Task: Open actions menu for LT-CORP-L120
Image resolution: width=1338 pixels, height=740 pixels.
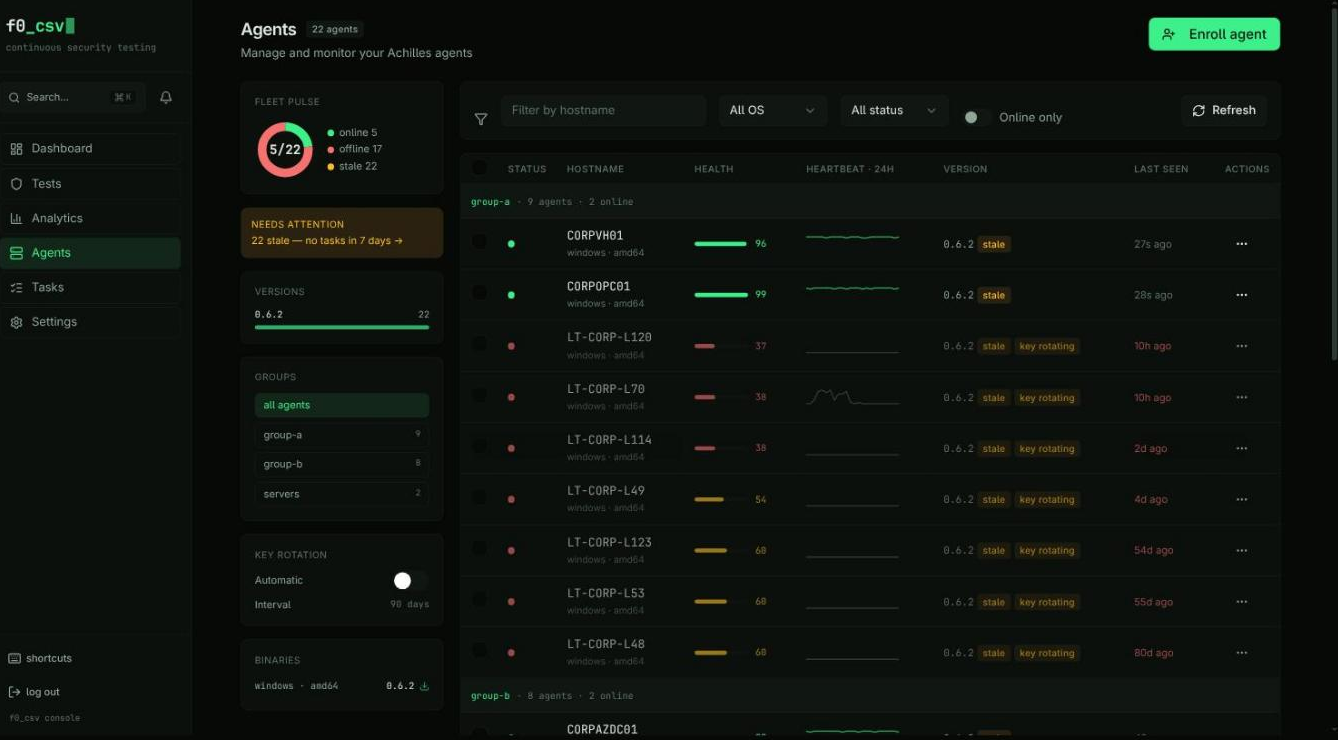Action: tap(1242, 346)
